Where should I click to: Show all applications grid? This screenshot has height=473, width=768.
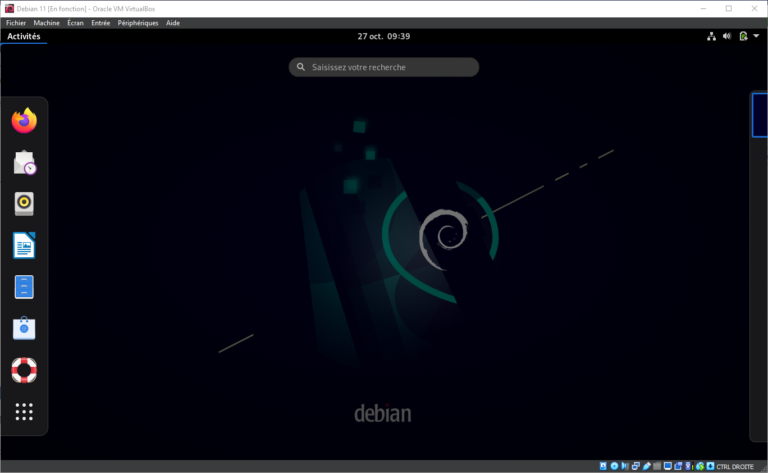(24, 412)
